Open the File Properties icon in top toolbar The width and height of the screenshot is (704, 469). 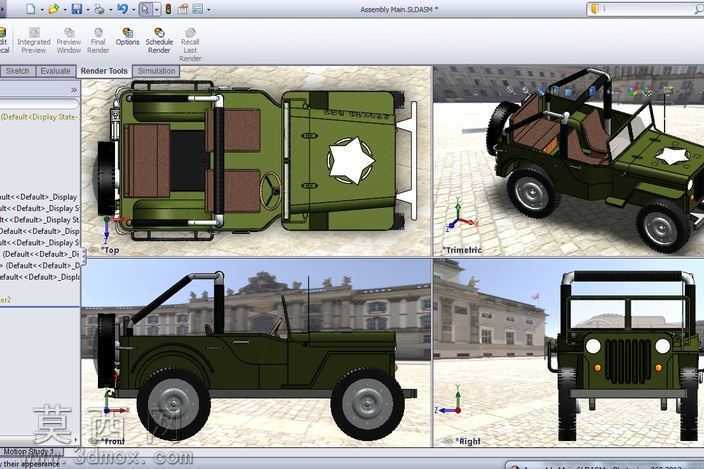[183, 9]
